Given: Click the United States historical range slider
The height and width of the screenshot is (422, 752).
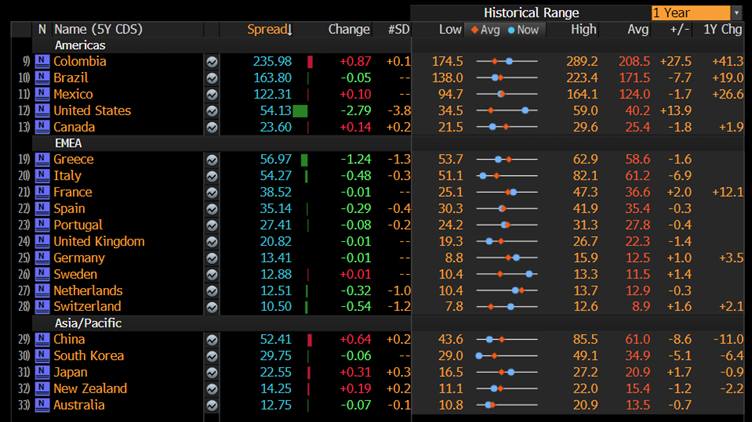Looking at the screenshot, I should [507, 110].
